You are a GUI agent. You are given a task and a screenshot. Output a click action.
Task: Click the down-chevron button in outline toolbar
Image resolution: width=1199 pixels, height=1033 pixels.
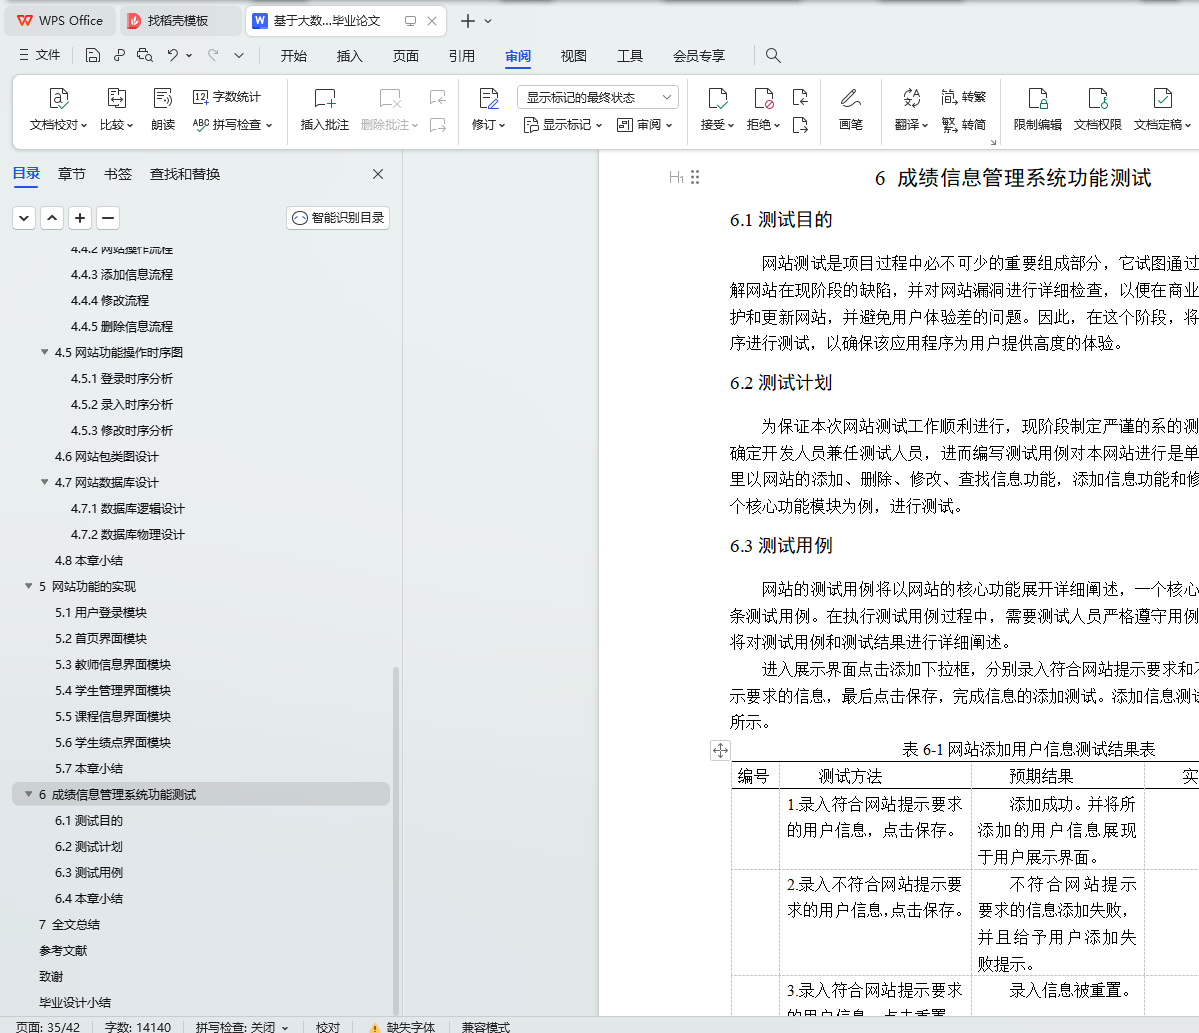(x=24, y=218)
